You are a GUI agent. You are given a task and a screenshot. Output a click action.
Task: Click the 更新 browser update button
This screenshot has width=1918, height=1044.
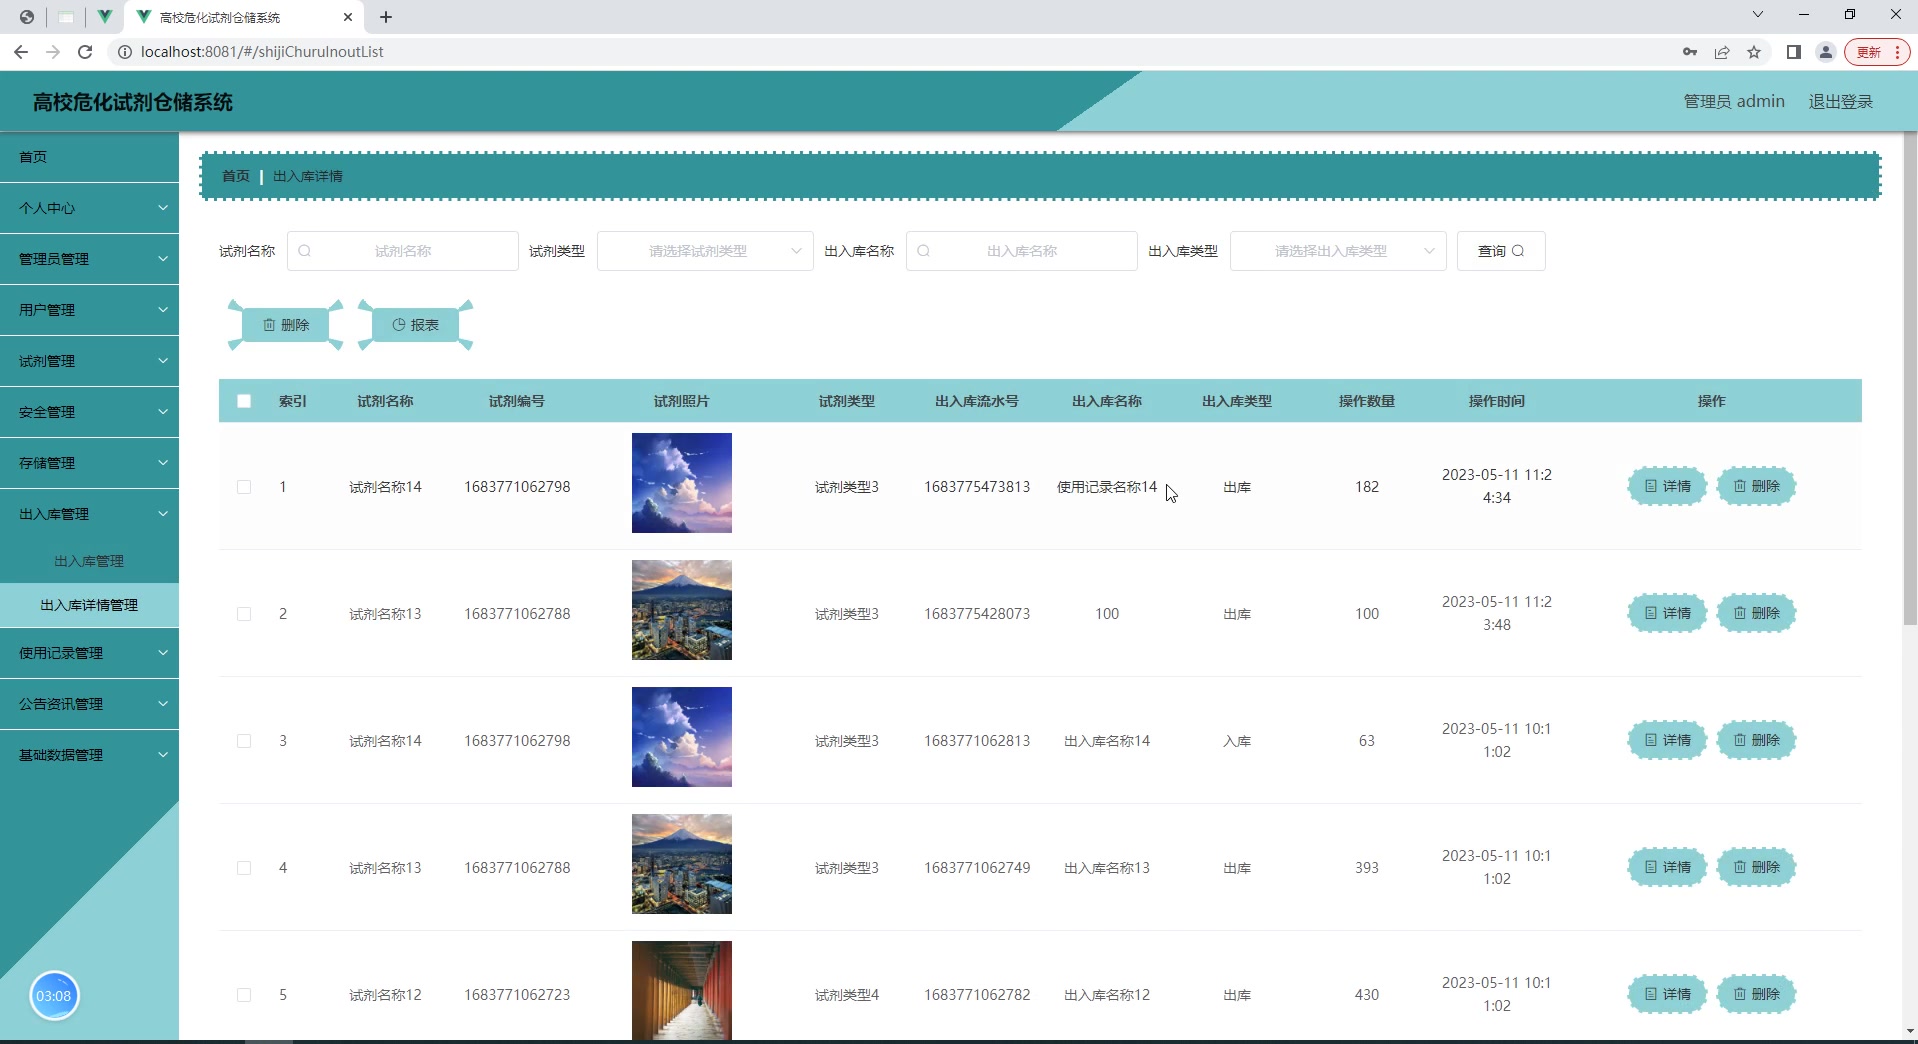(x=1877, y=52)
